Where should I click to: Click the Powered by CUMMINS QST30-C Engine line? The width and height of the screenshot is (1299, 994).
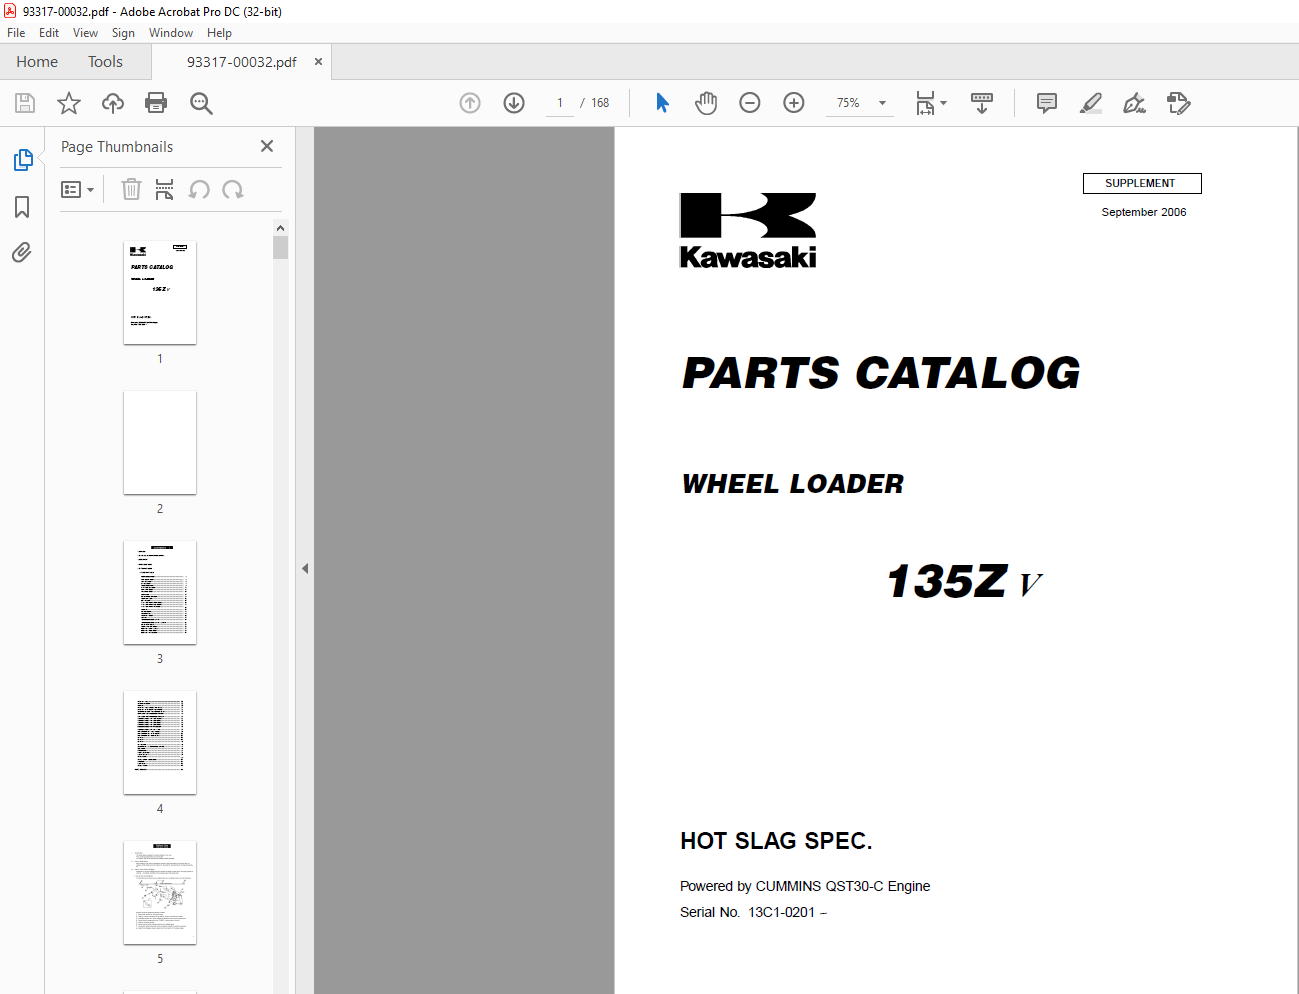(x=805, y=886)
